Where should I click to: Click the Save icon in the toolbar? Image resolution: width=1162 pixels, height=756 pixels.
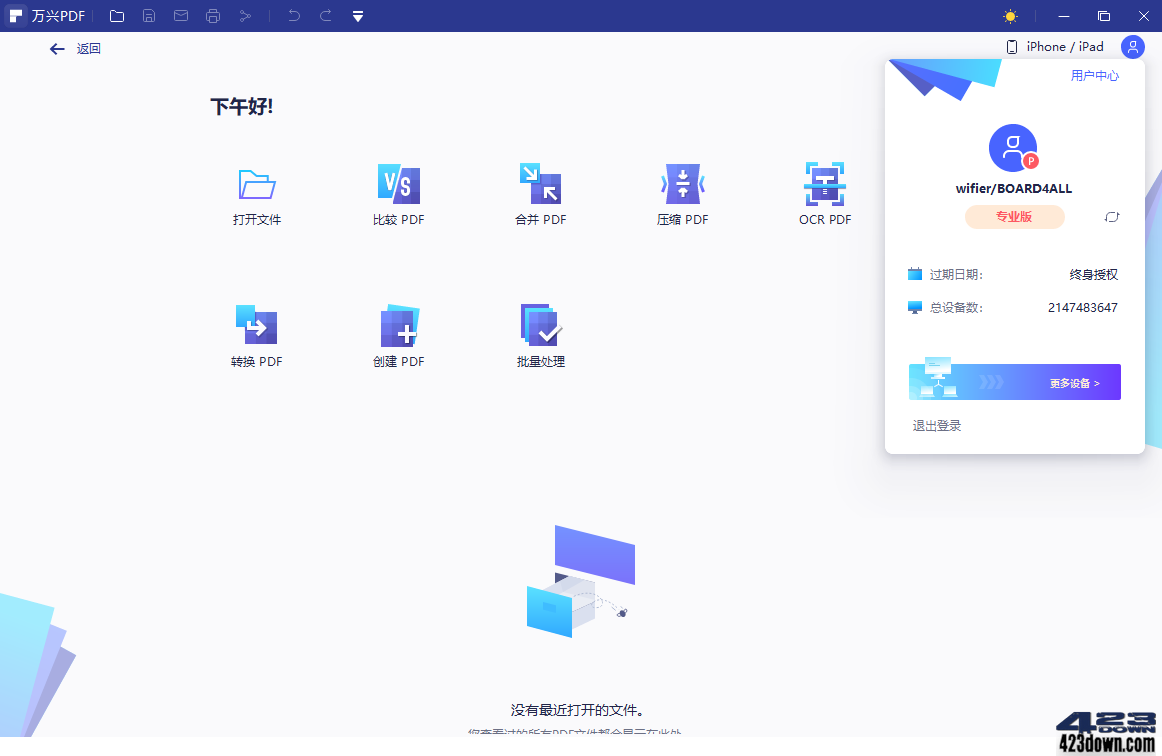tap(149, 16)
